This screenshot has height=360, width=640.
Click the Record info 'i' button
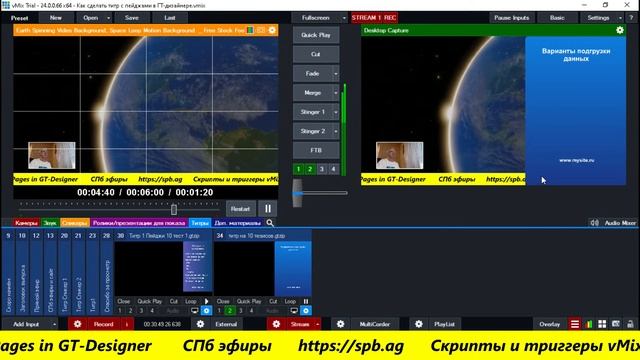[x=127, y=324]
